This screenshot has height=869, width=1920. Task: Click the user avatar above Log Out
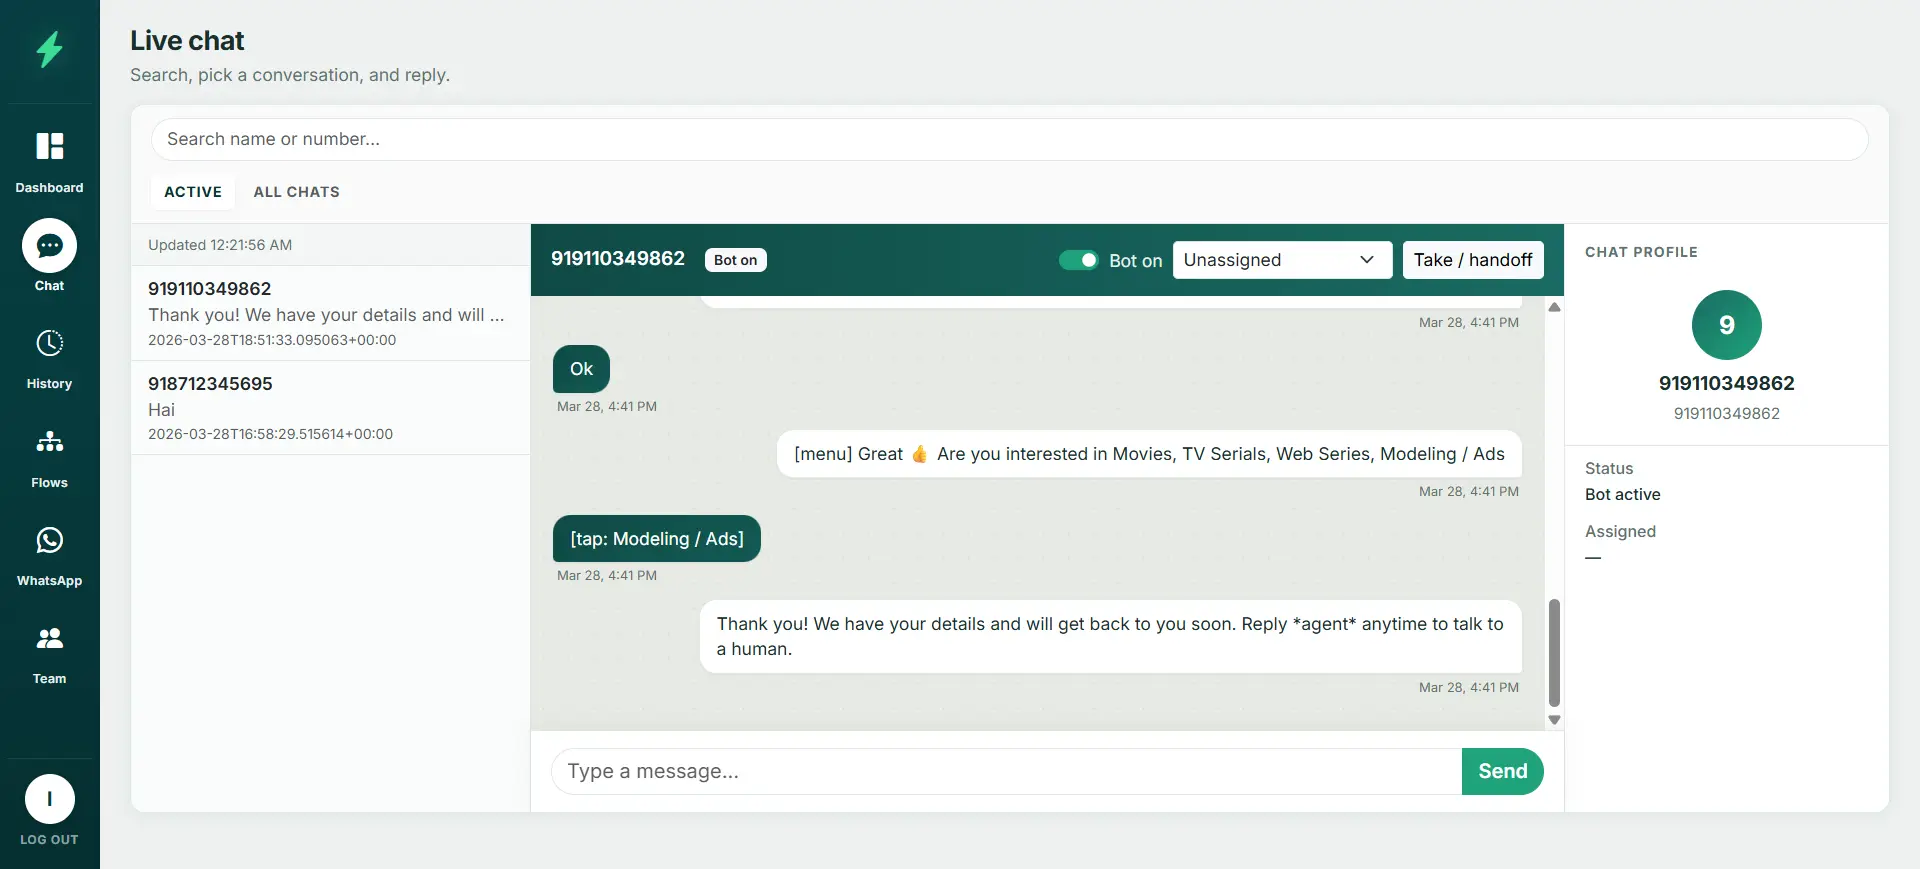49,799
